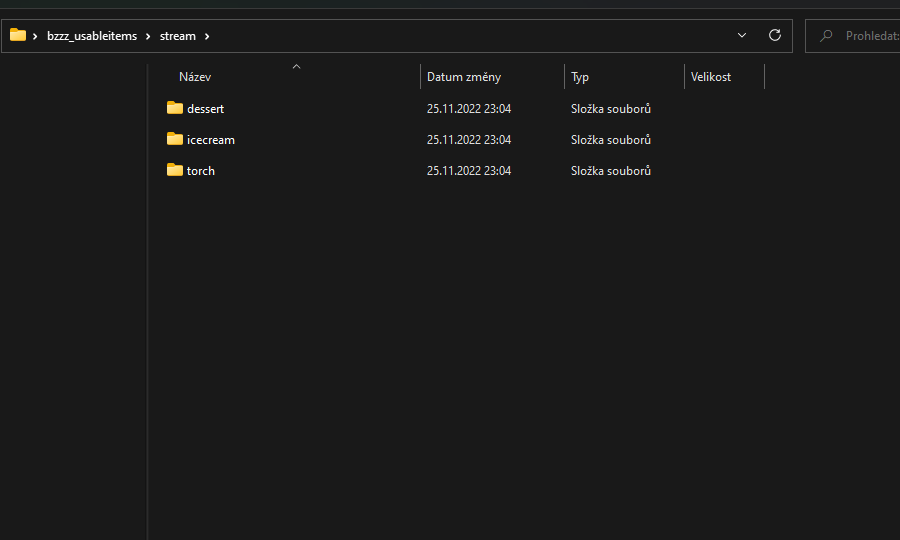Sort by the Typ column header
The height and width of the screenshot is (540, 900).
(580, 77)
